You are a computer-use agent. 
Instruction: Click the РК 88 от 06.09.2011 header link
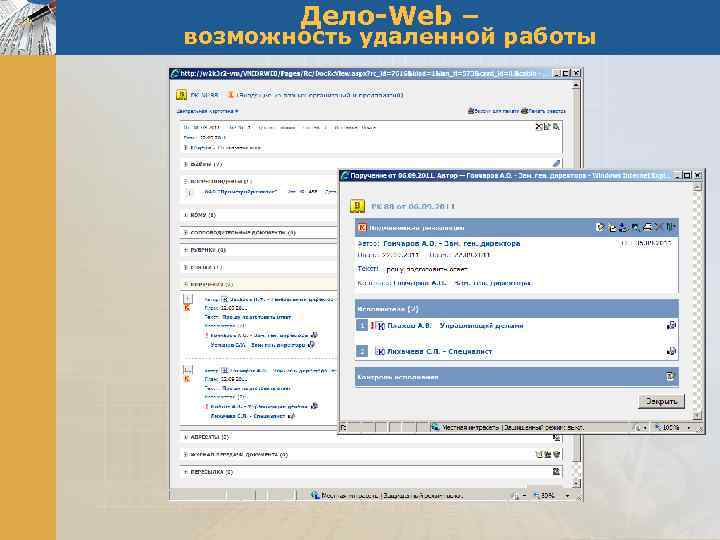click(413, 206)
